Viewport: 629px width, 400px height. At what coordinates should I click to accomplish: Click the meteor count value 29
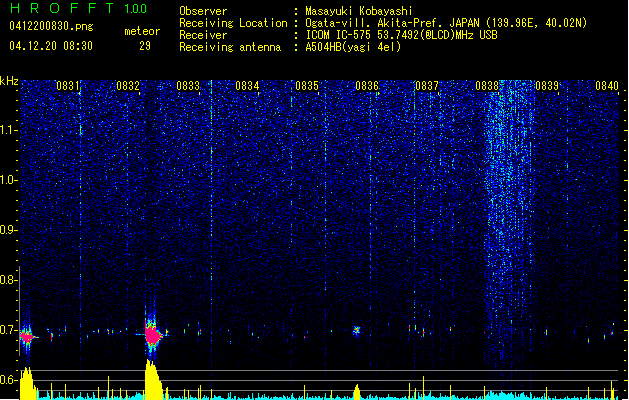point(145,46)
